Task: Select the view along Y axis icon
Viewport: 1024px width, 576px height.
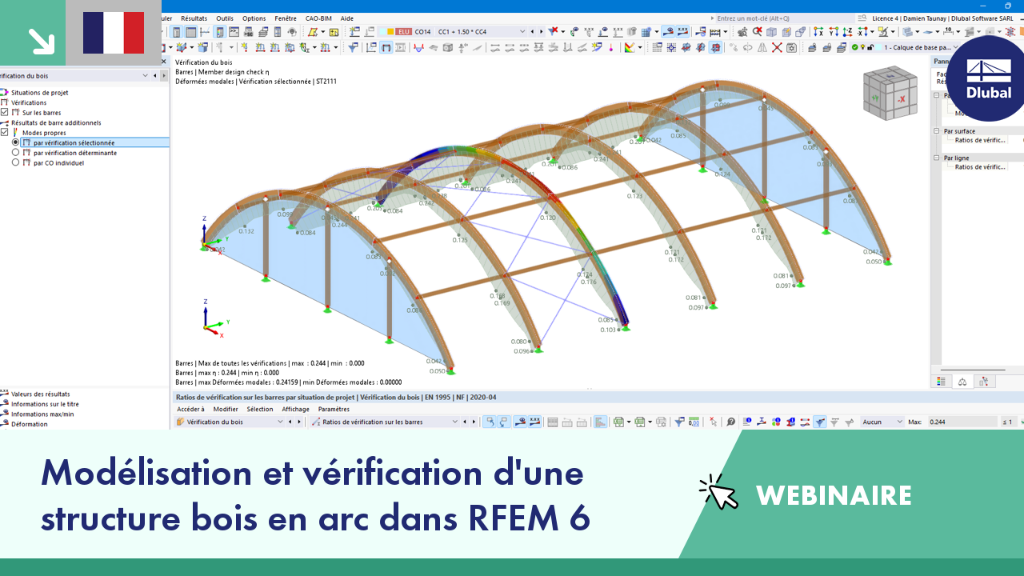Action: 833,31
